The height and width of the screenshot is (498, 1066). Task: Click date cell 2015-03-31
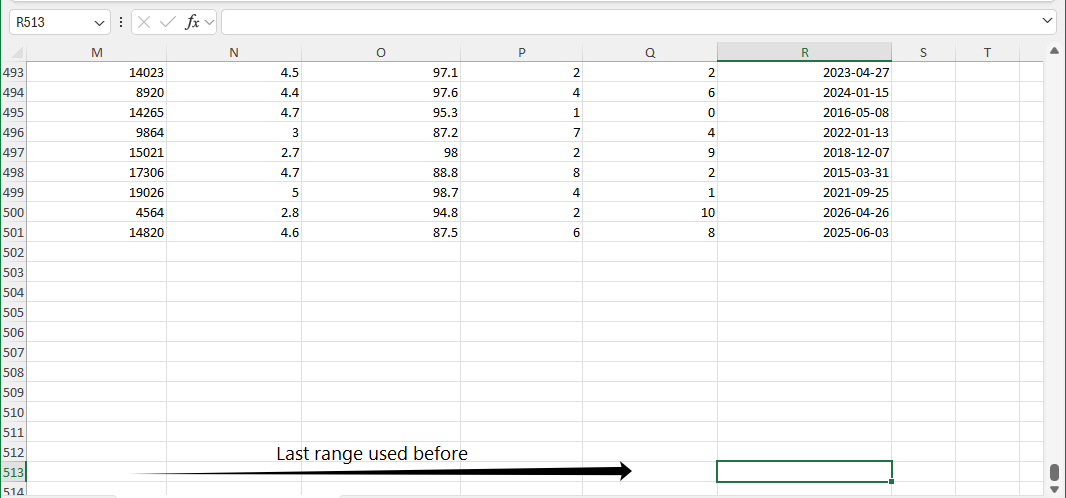coord(804,173)
